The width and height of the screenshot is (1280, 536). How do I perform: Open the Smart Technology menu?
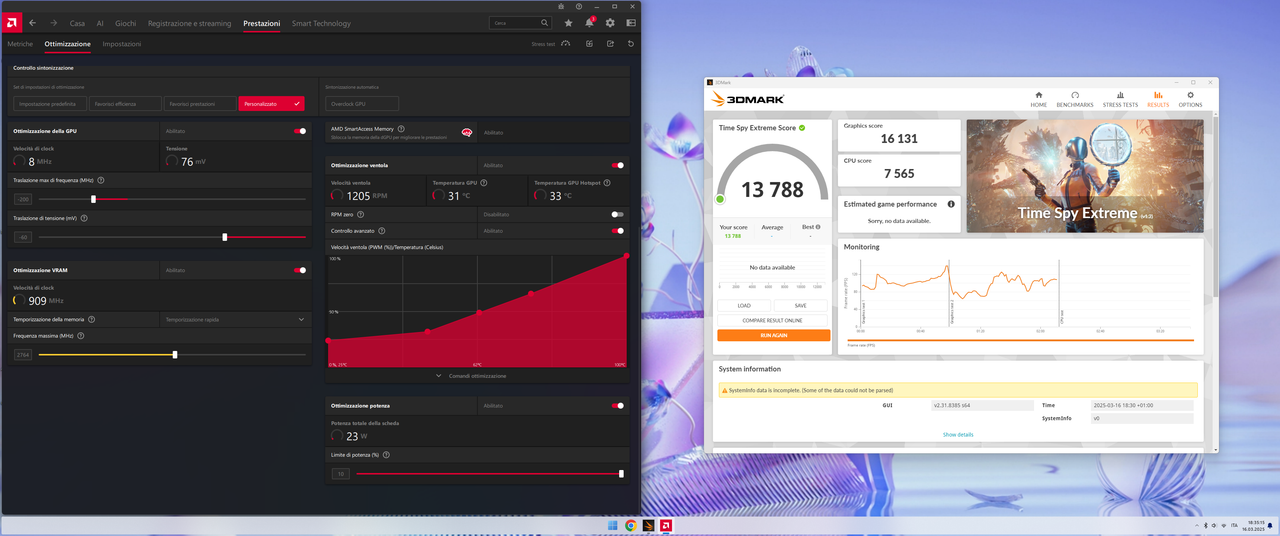pos(321,23)
